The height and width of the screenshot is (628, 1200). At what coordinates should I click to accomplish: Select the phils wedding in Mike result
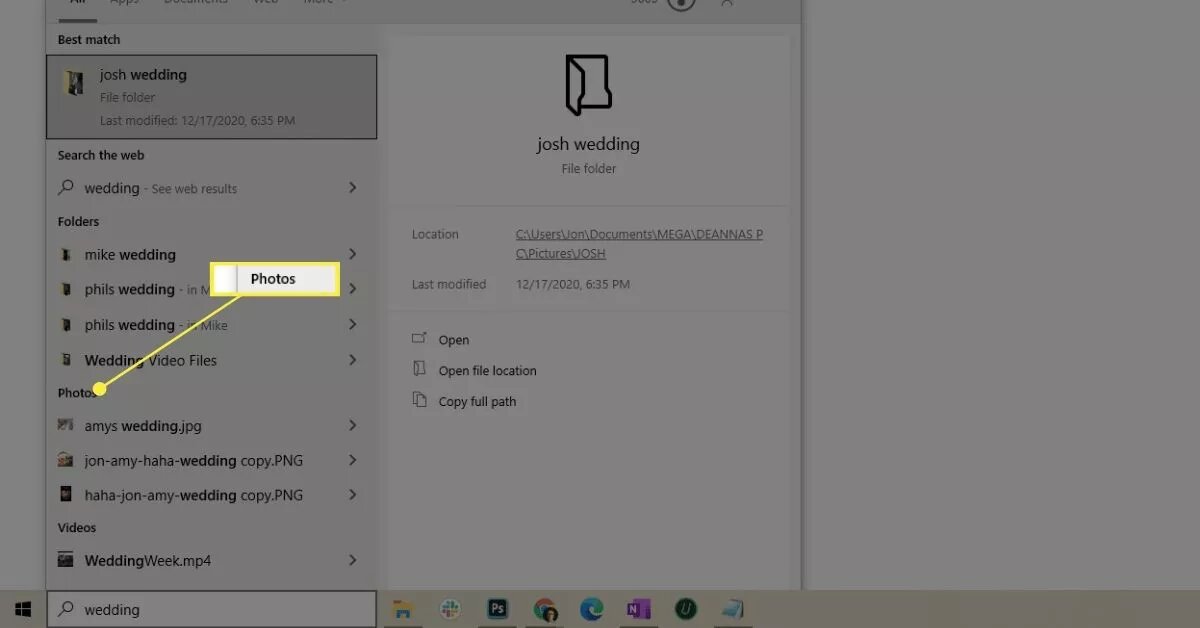(x=211, y=325)
